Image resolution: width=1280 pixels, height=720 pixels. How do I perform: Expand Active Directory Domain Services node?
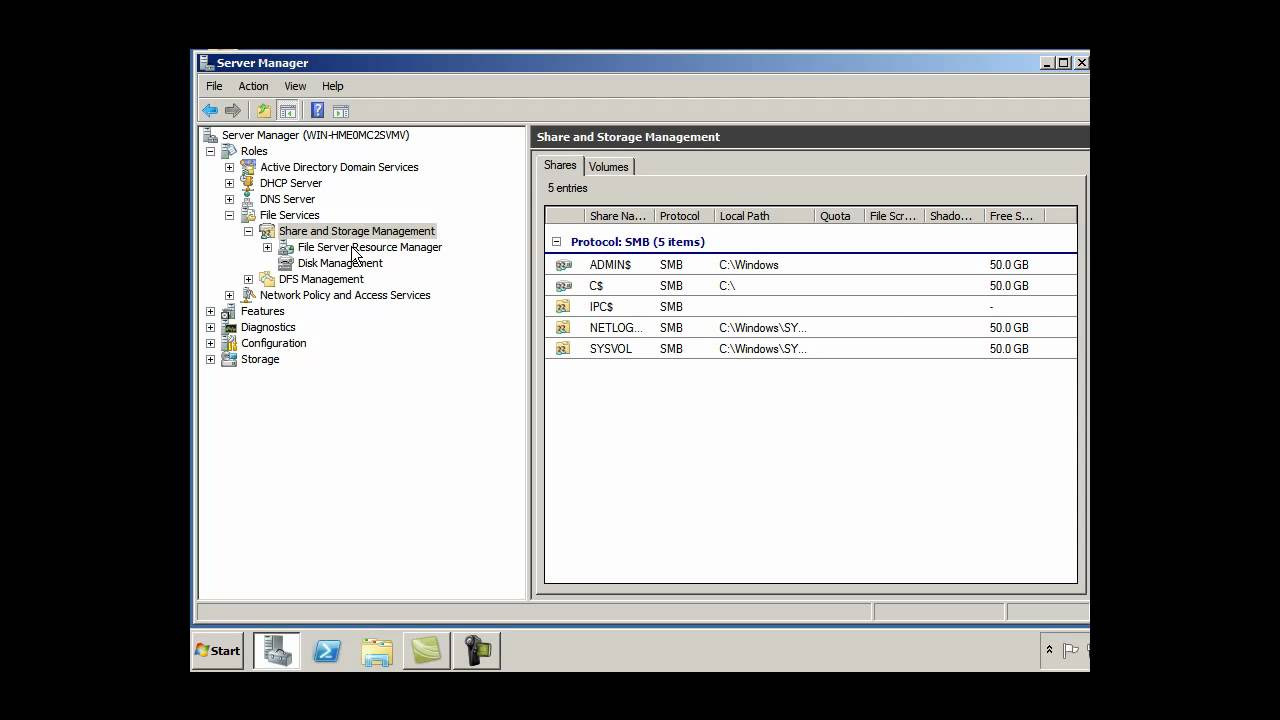(229, 167)
